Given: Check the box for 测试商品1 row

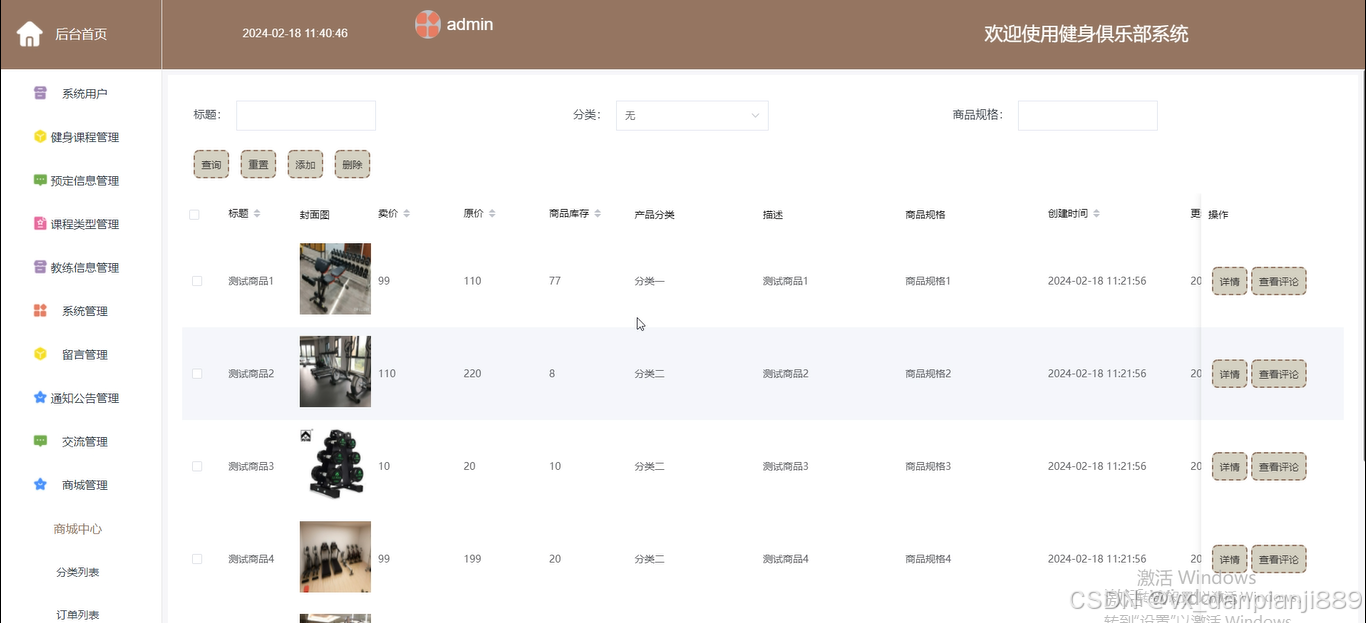Looking at the screenshot, I should (197, 281).
